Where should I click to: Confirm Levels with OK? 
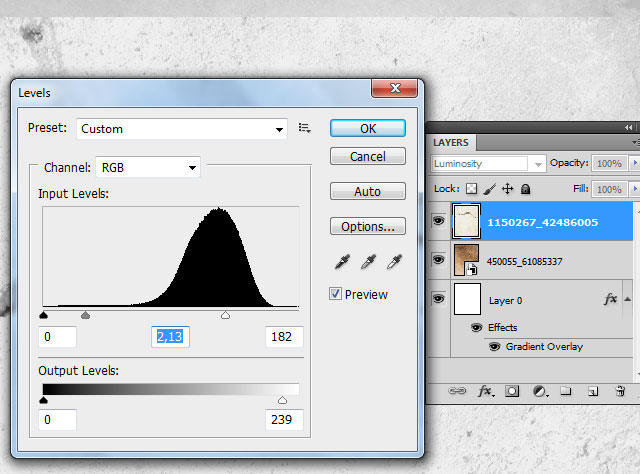pos(368,129)
